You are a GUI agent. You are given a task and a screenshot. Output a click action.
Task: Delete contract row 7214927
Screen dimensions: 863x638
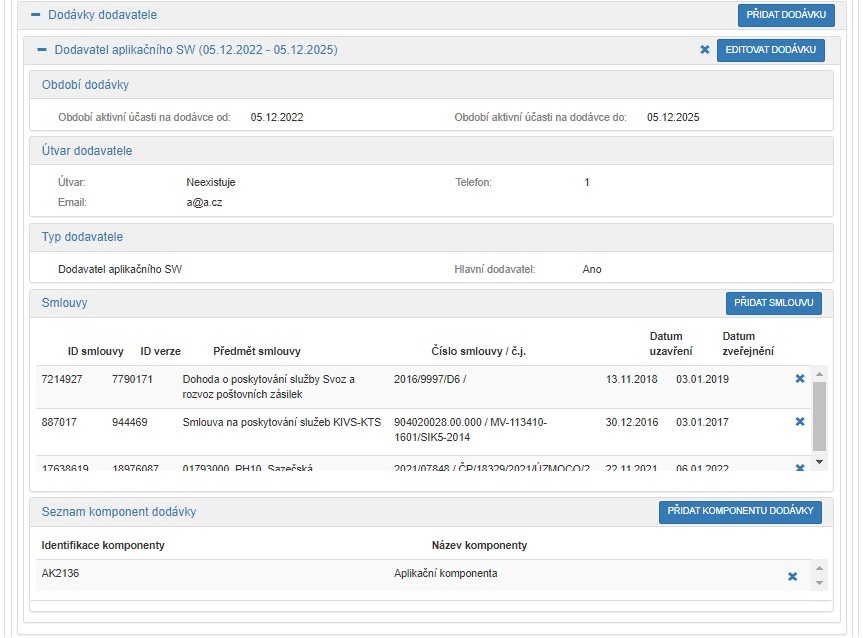799,379
